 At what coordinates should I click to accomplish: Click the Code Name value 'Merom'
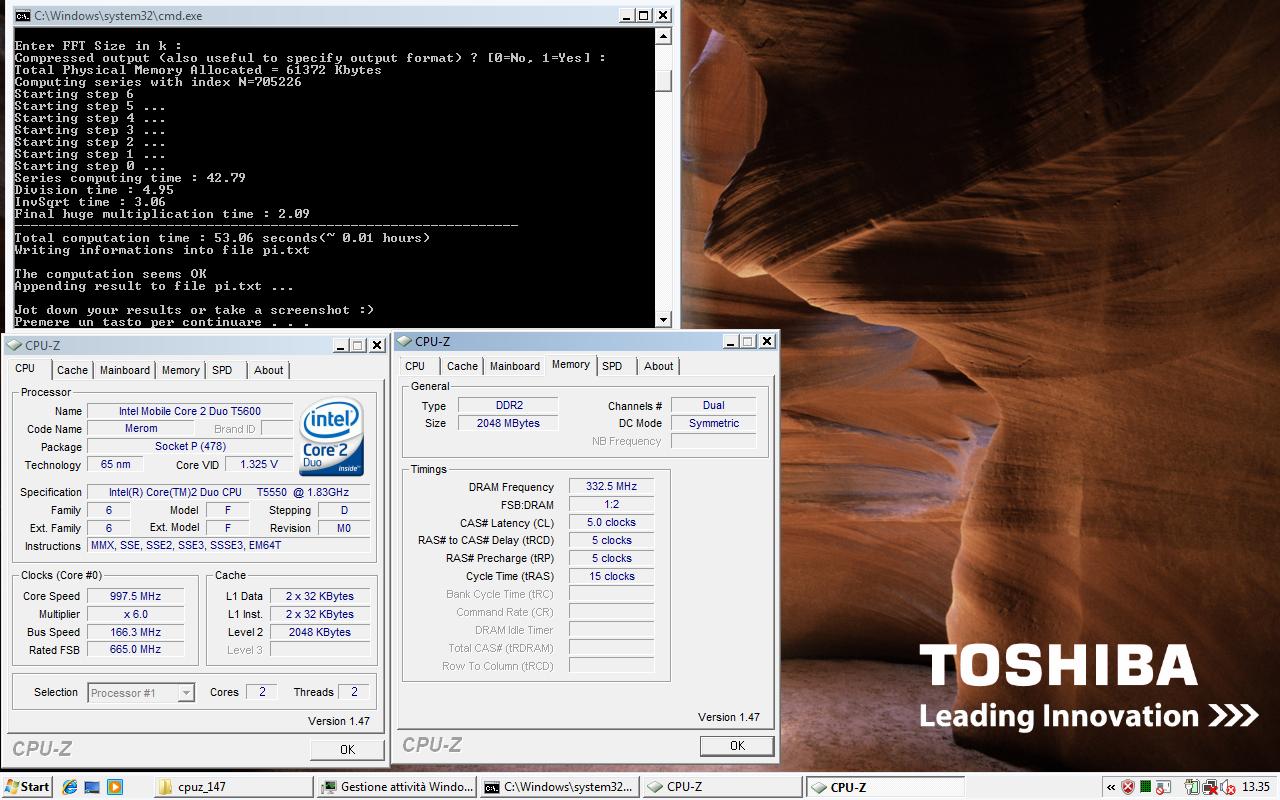(141, 429)
